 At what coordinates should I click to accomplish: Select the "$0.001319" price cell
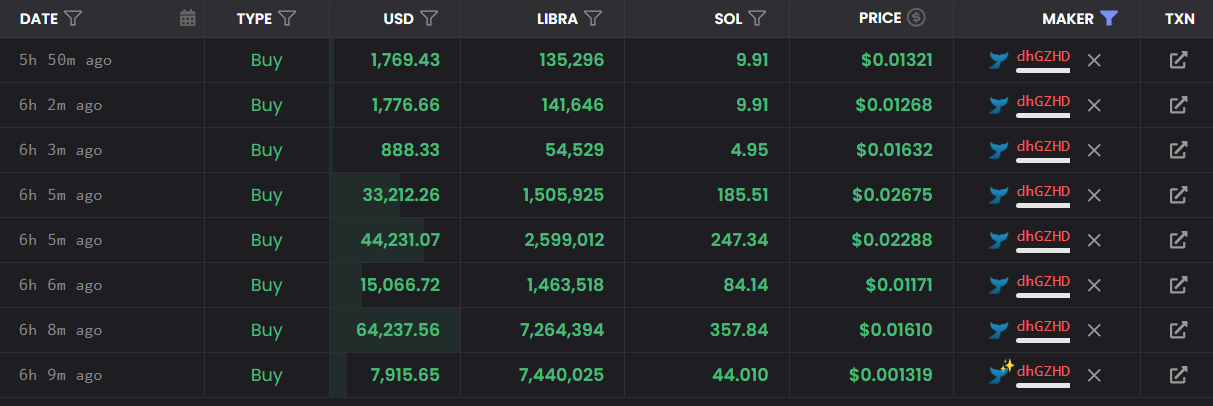pyautogui.click(x=891, y=375)
